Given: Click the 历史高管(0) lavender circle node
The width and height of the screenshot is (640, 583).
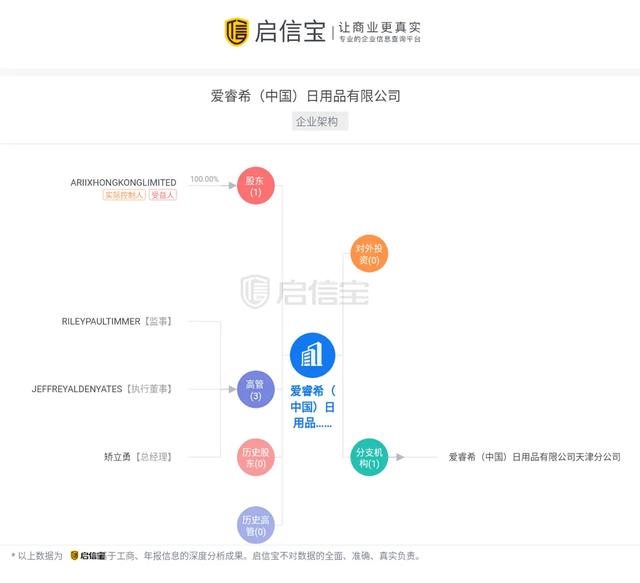Looking at the screenshot, I should (x=256, y=524).
